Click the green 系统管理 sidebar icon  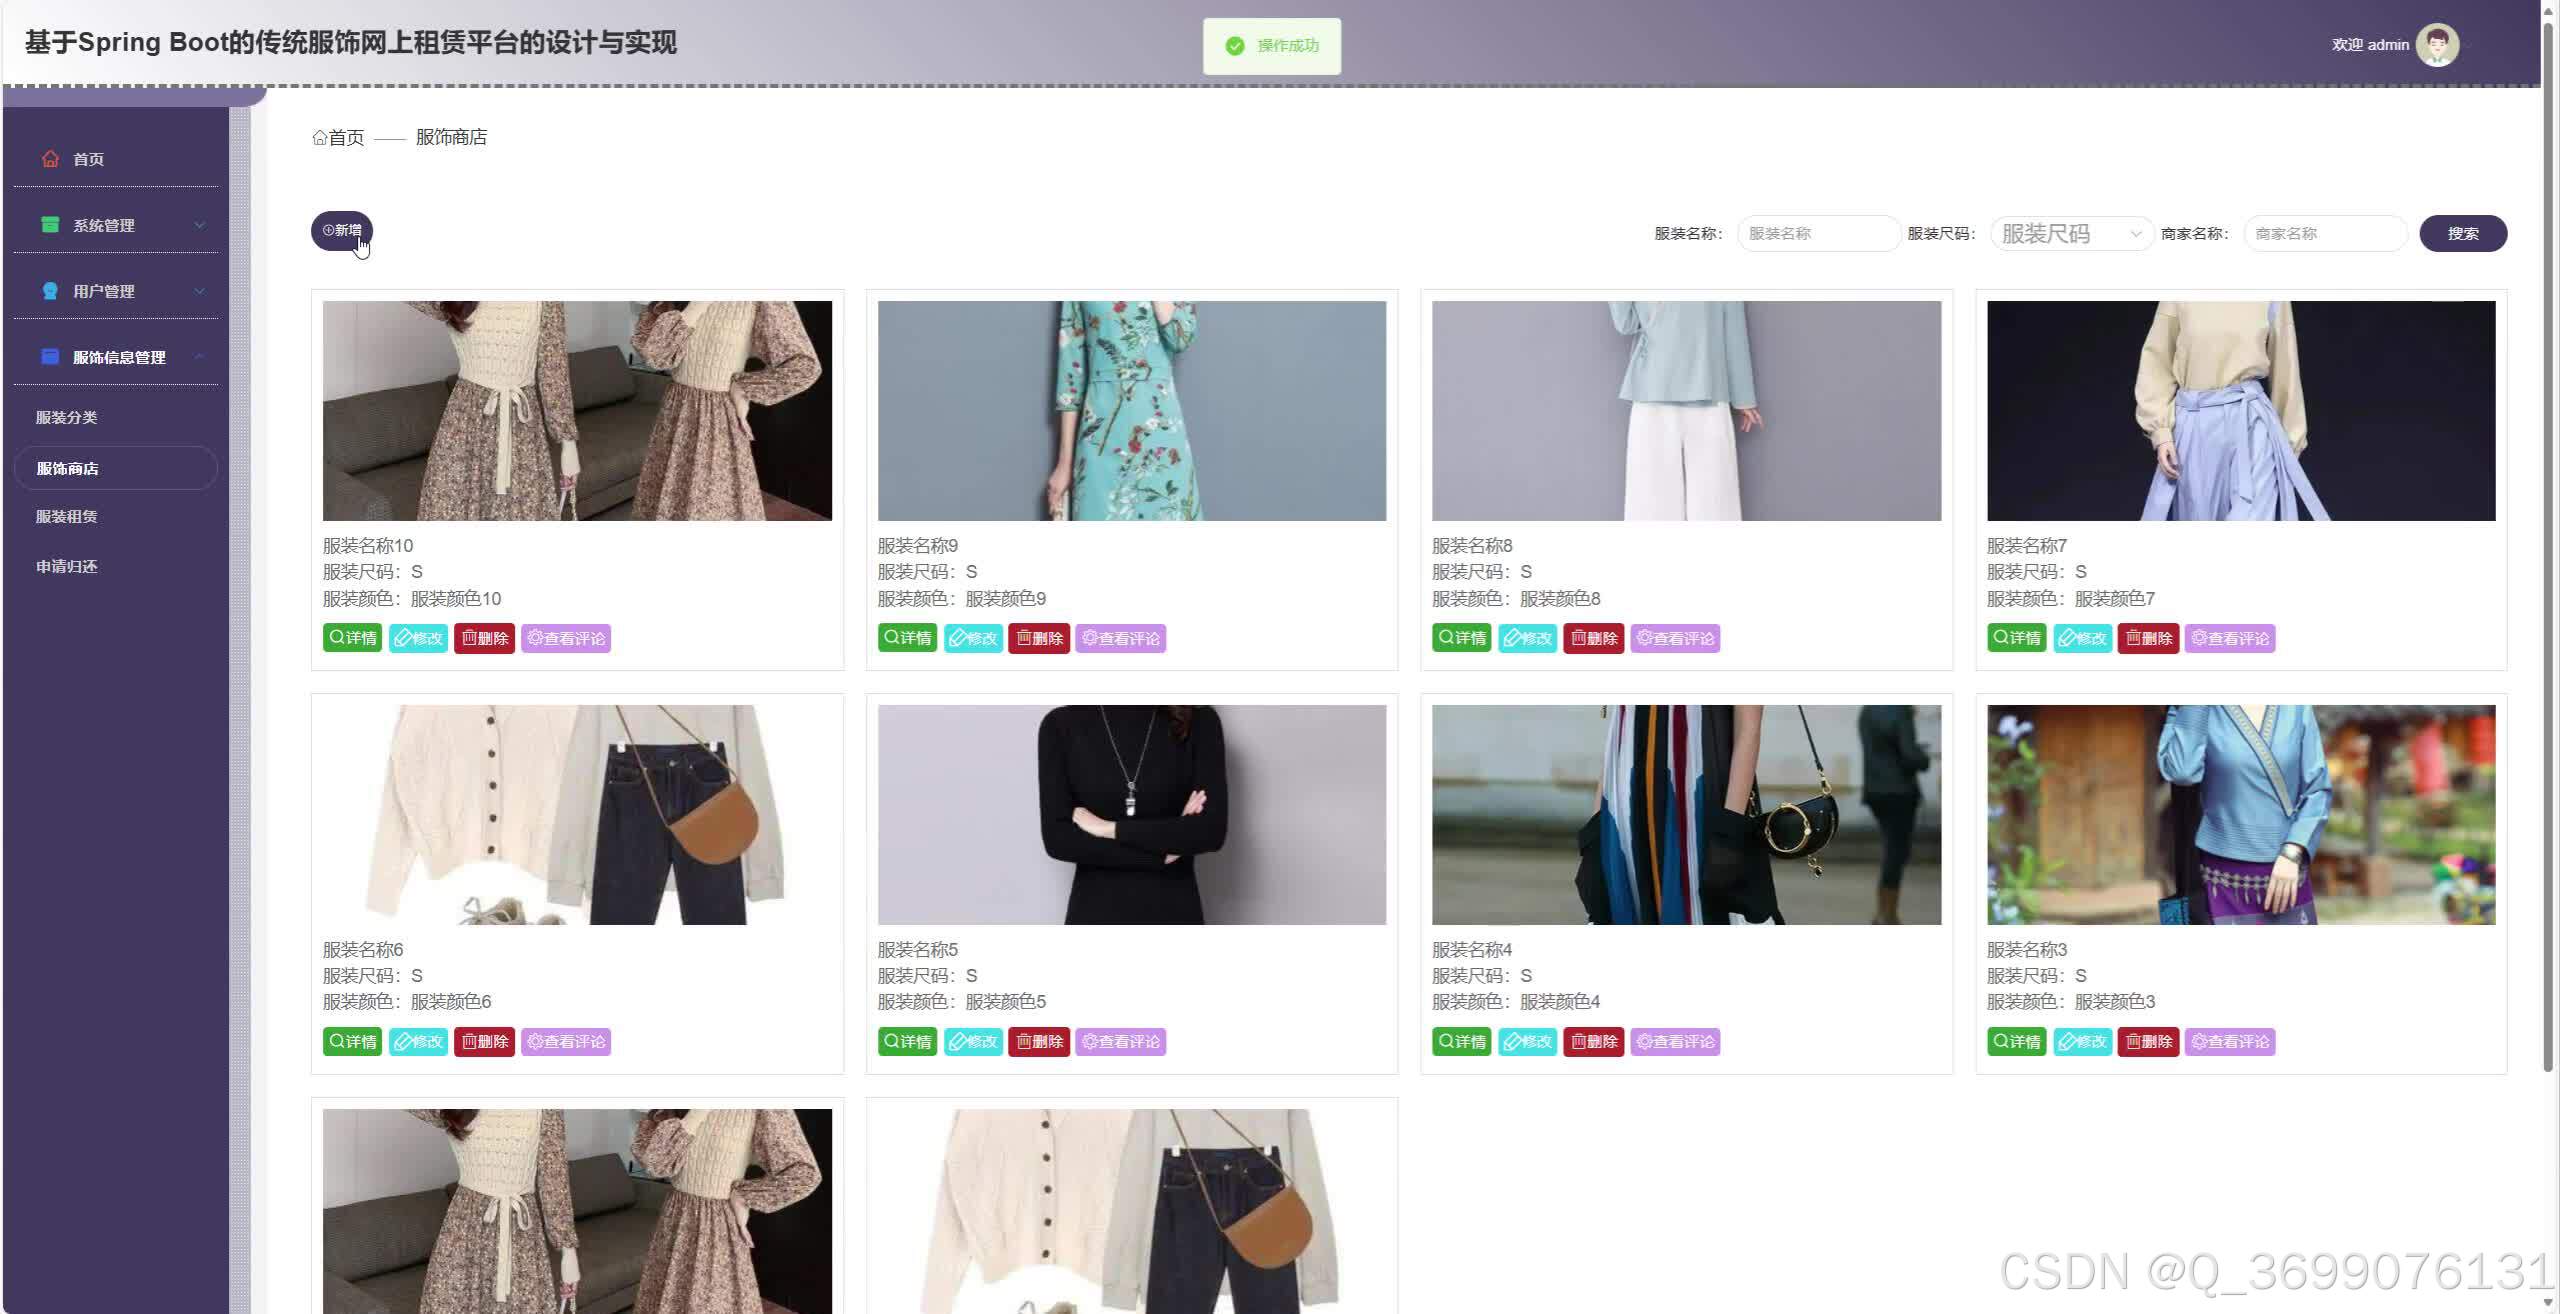pyautogui.click(x=50, y=225)
